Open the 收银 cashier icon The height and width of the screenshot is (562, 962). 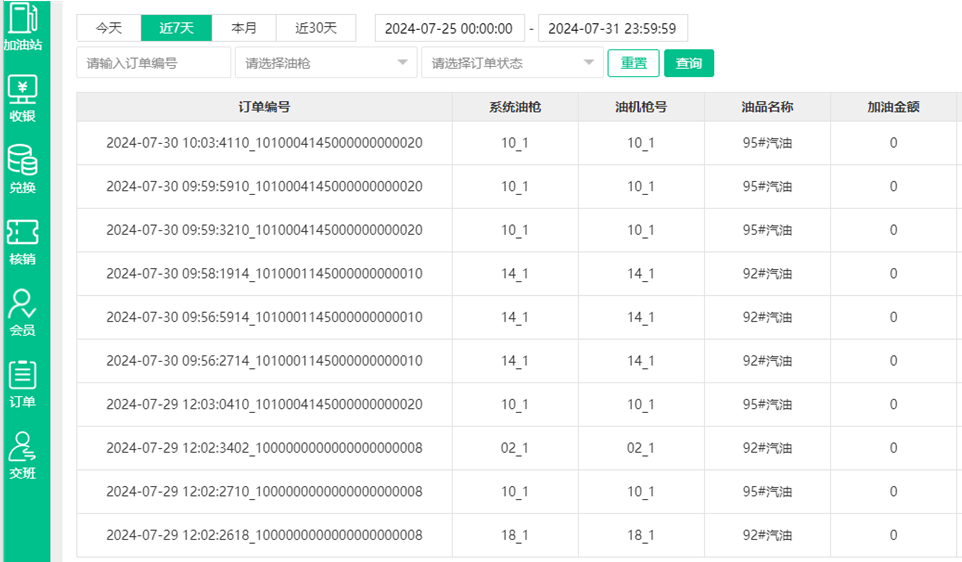click(x=22, y=98)
